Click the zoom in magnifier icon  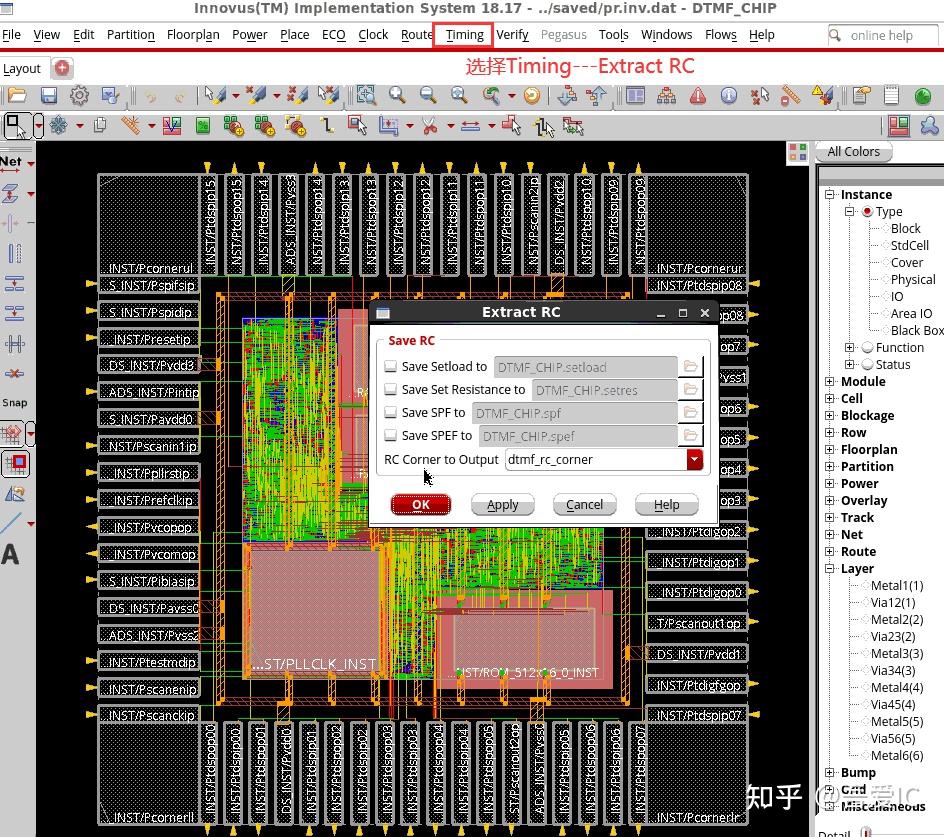(397, 96)
